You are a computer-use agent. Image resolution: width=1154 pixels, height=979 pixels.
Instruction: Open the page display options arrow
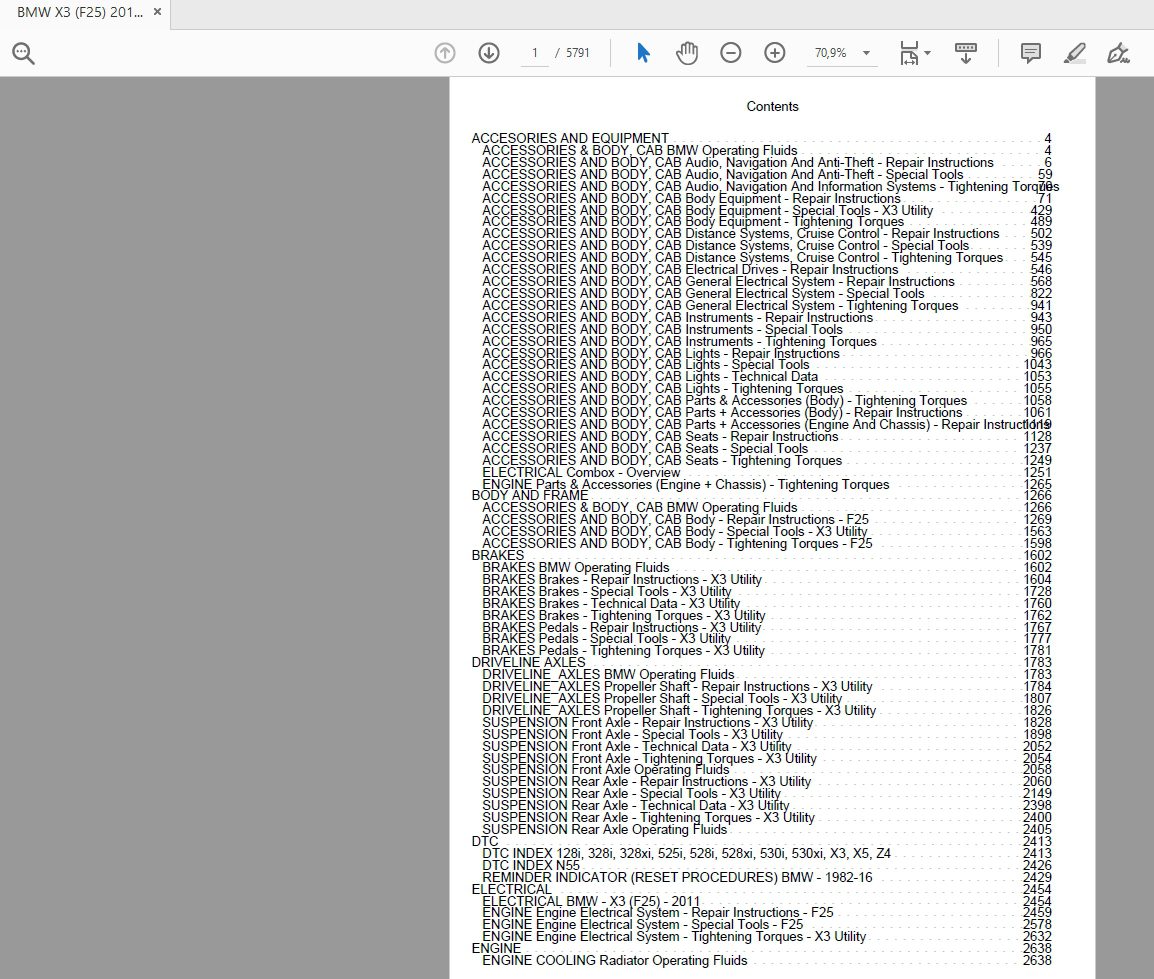[927, 53]
